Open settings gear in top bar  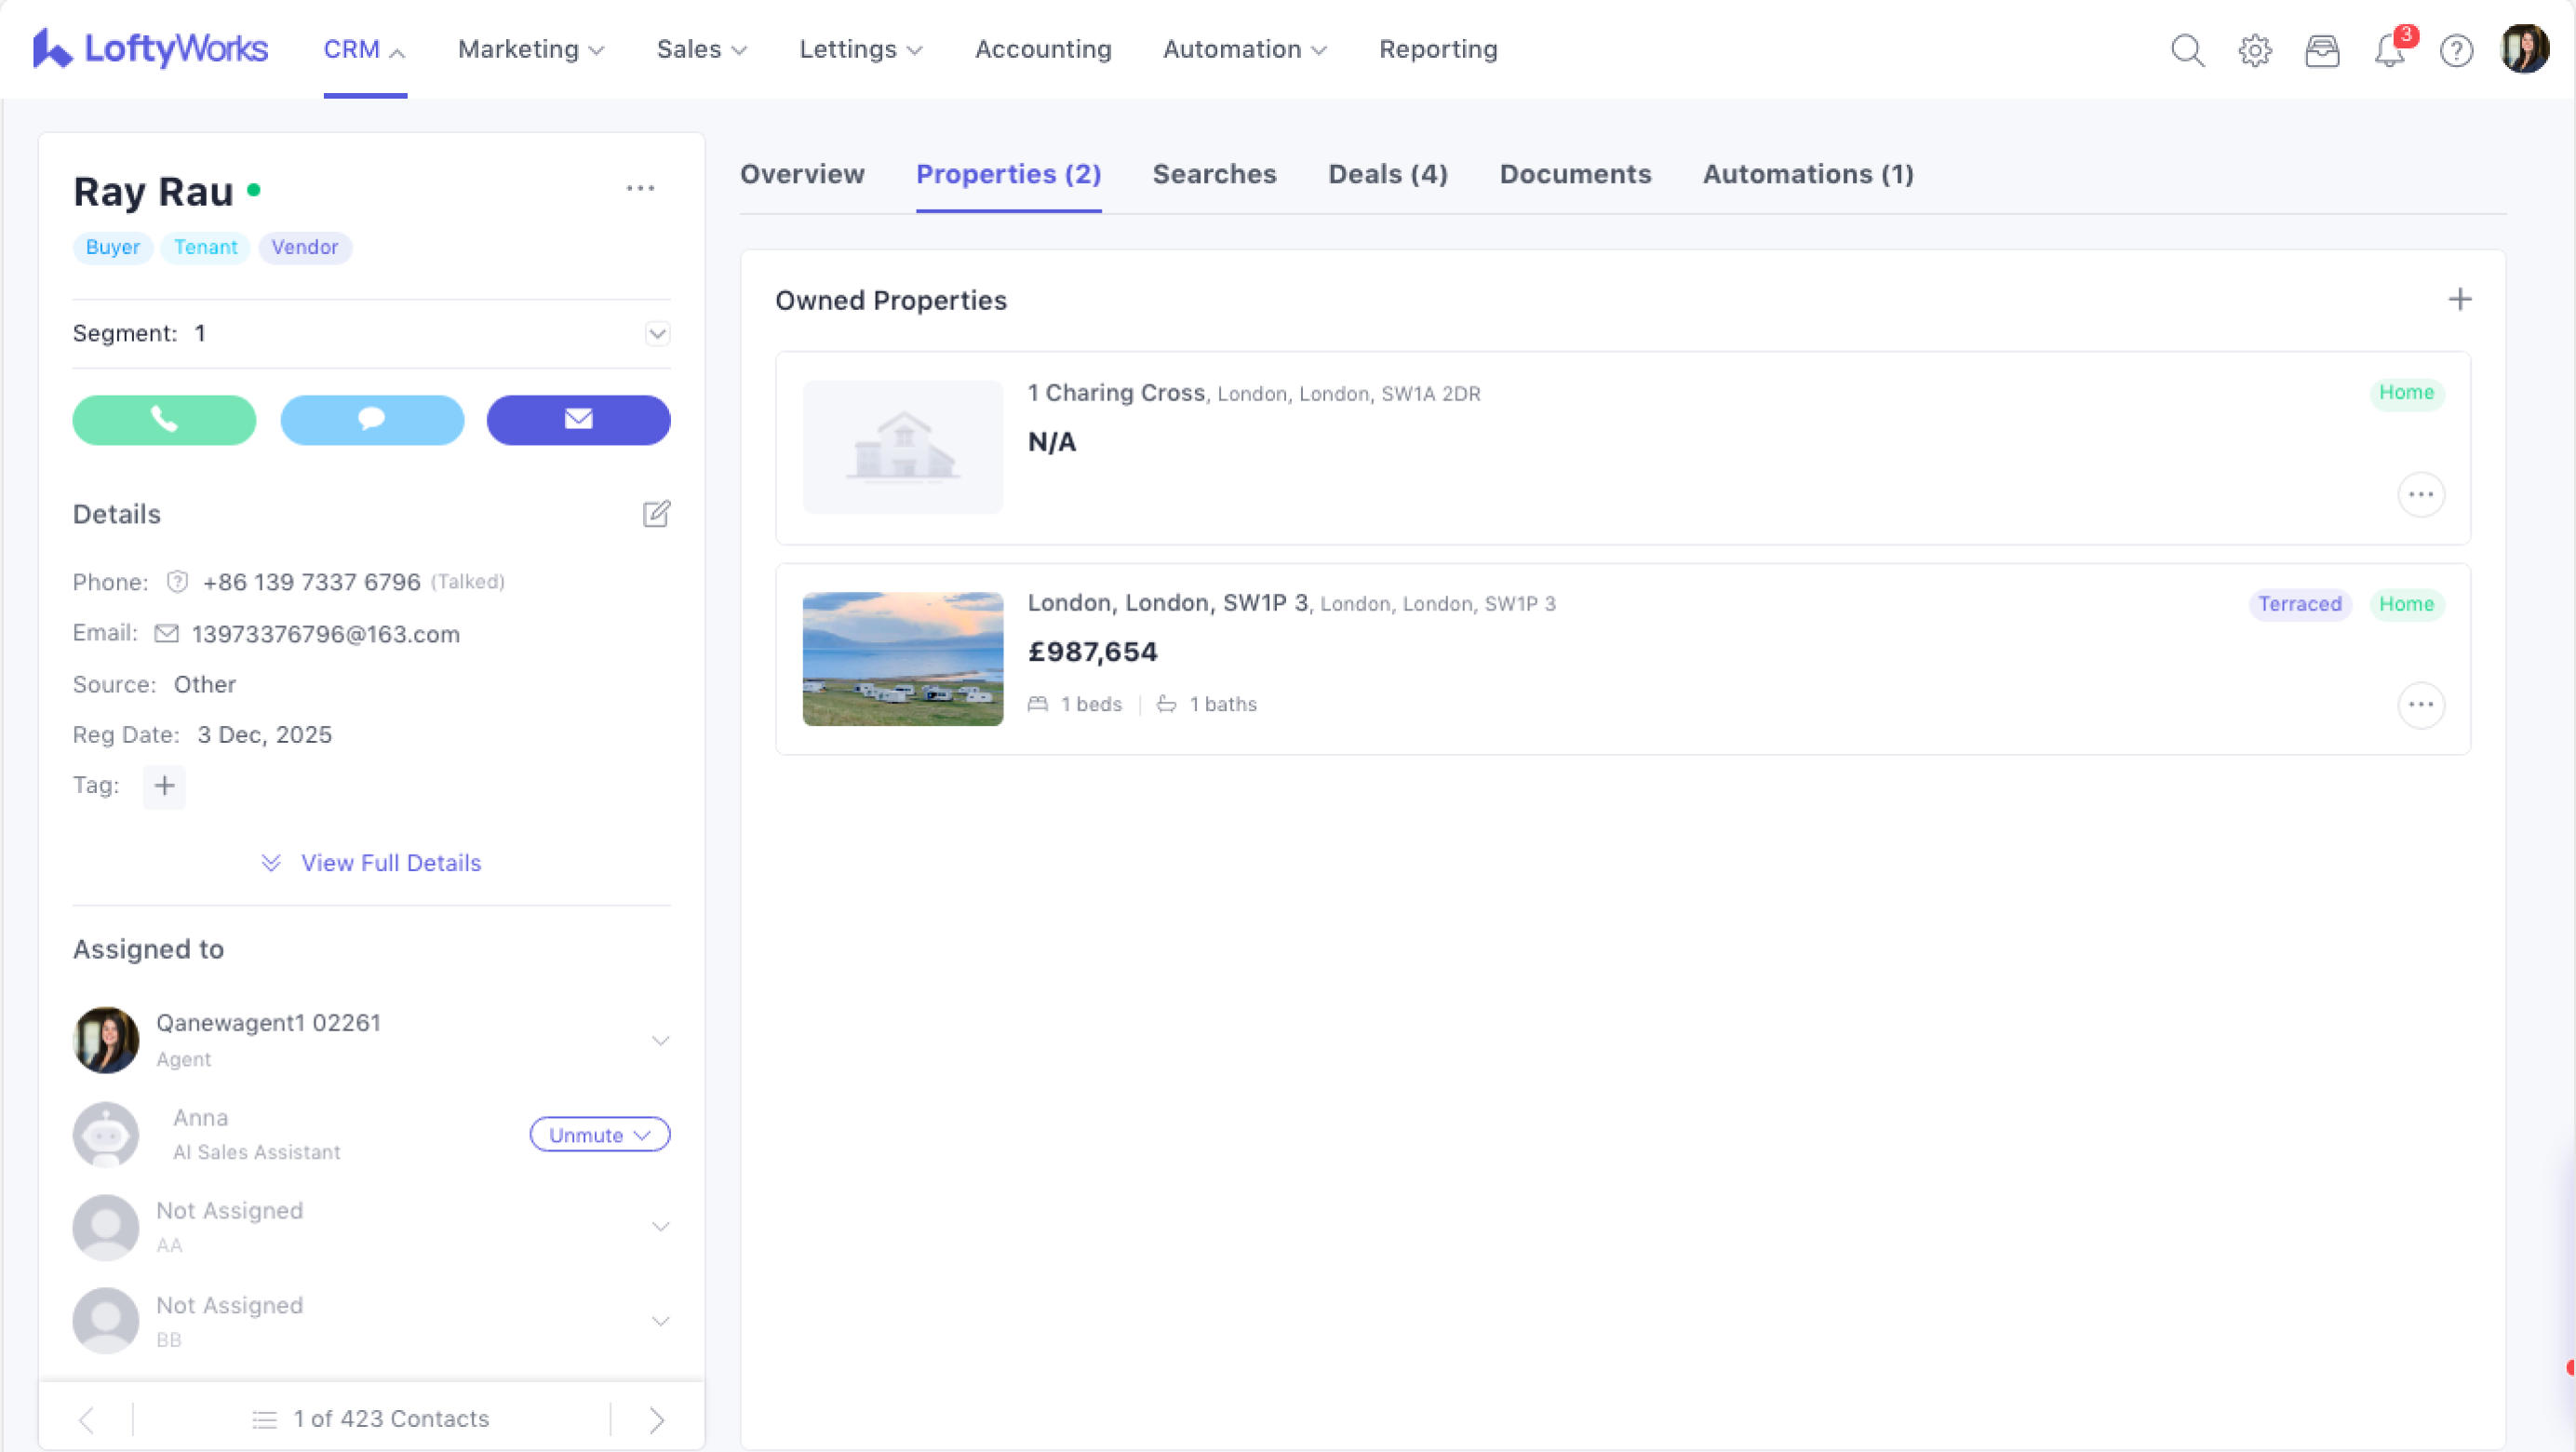coord(2254,50)
